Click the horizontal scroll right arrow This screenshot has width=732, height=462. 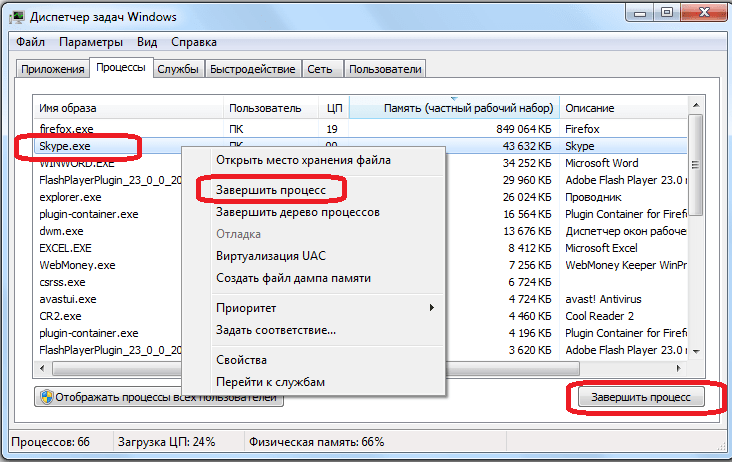[679, 368]
